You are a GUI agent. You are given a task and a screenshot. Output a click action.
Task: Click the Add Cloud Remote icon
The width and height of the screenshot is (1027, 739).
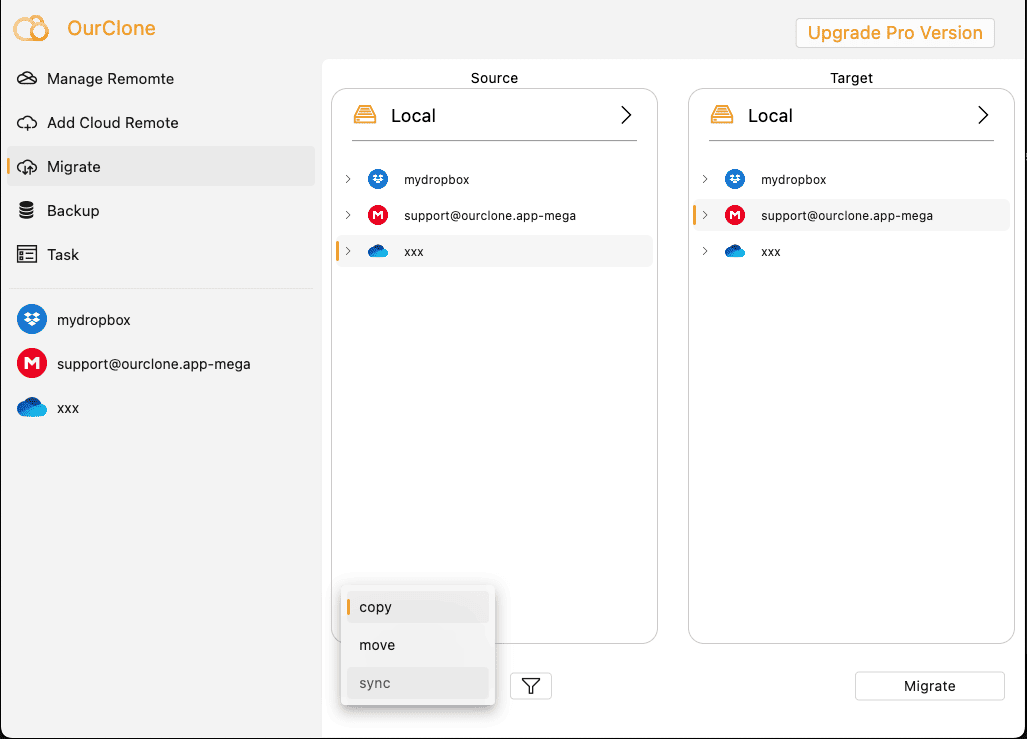click(27, 123)
